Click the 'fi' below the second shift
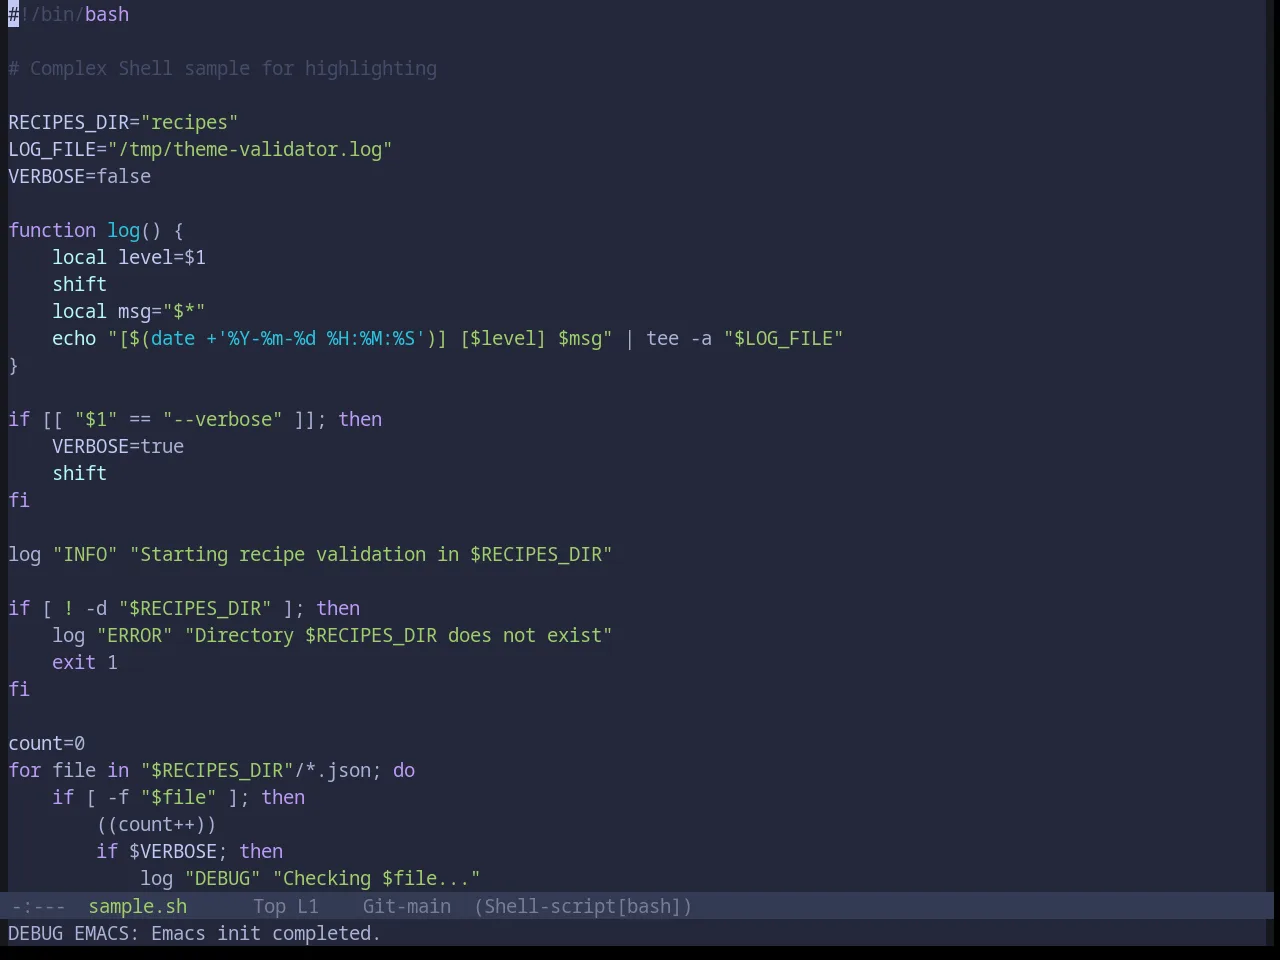This screenshot has width=1280, height=960. point(19,500)
